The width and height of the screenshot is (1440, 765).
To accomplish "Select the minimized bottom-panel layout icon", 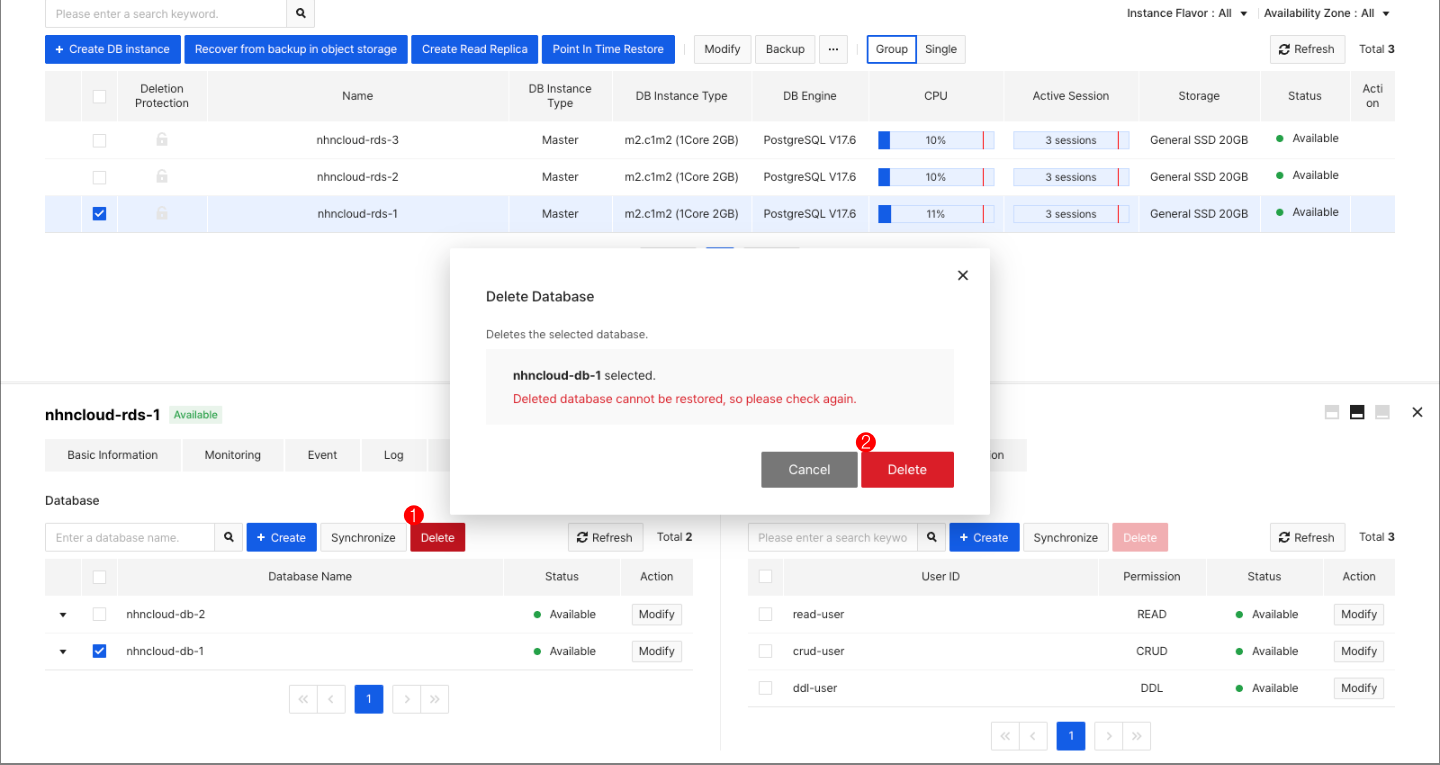I will (x=1381, y=411).
